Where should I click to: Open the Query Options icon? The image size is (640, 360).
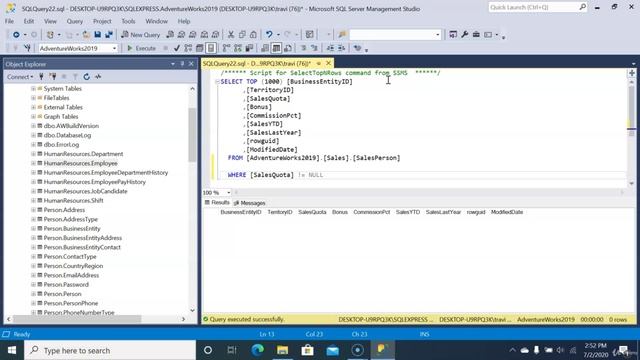pos(200,48)
